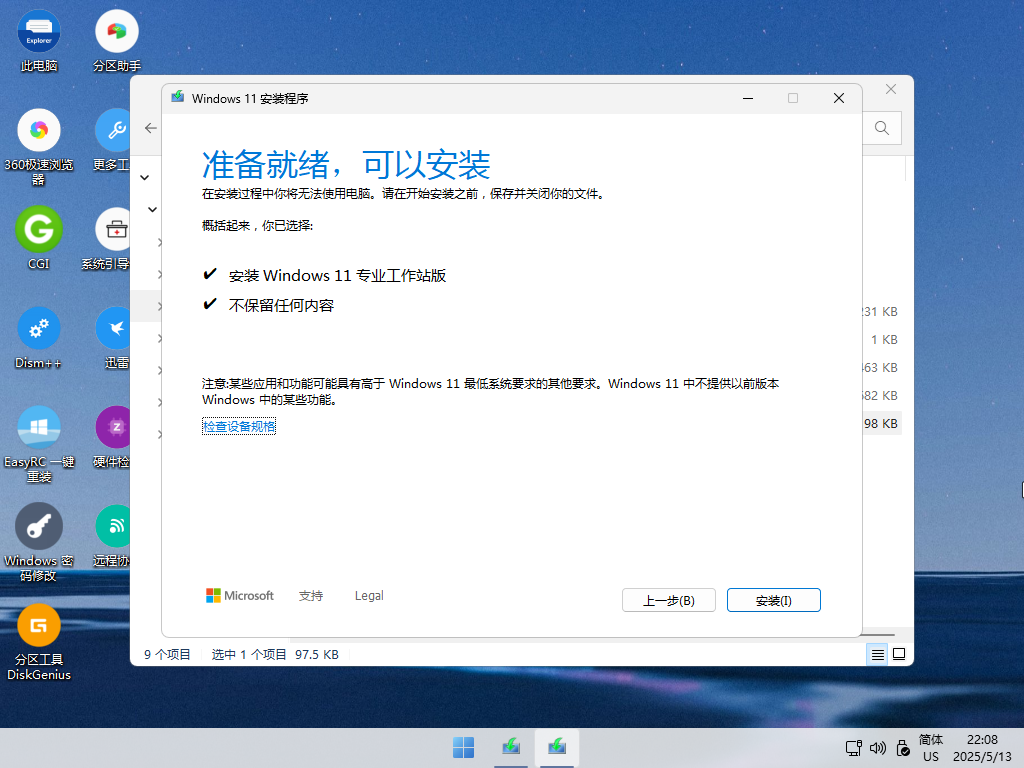Open the 支持 link in the setup footer
Viewport: 1024px width, 768px height.
click(x=311, y=596)
